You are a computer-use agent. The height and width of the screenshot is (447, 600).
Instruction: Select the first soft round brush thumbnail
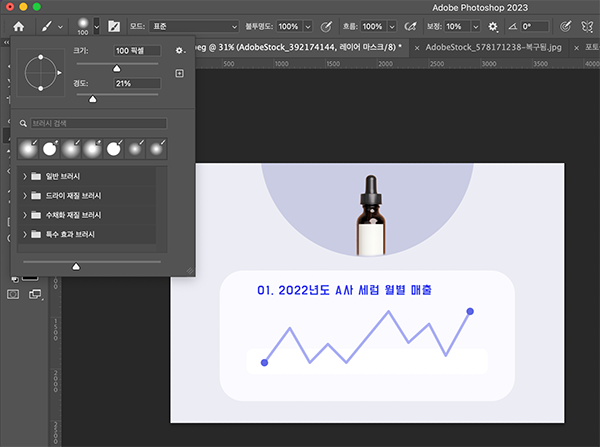click(27, 149)
